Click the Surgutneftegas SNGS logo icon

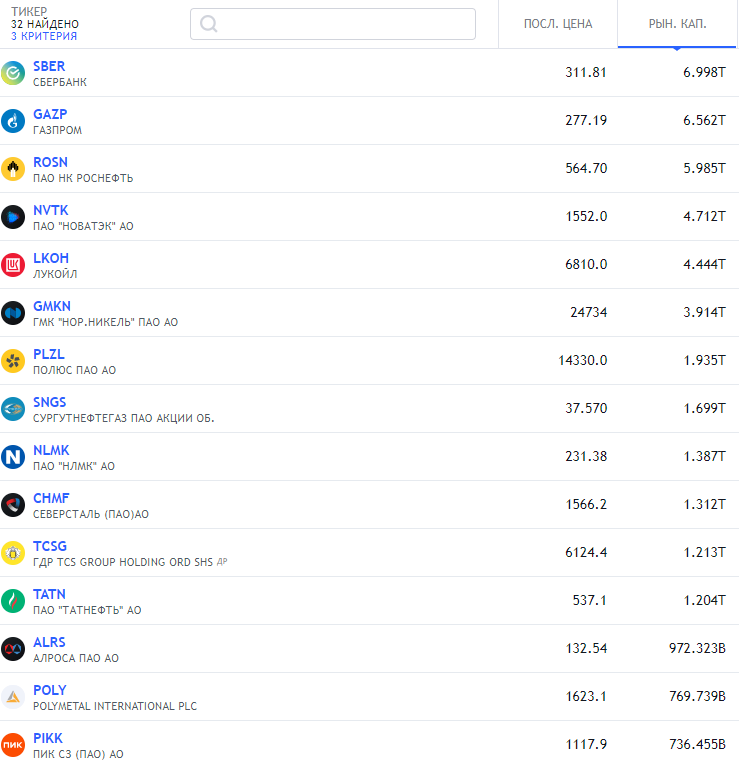pyautogui.click(x=13, y=409)
